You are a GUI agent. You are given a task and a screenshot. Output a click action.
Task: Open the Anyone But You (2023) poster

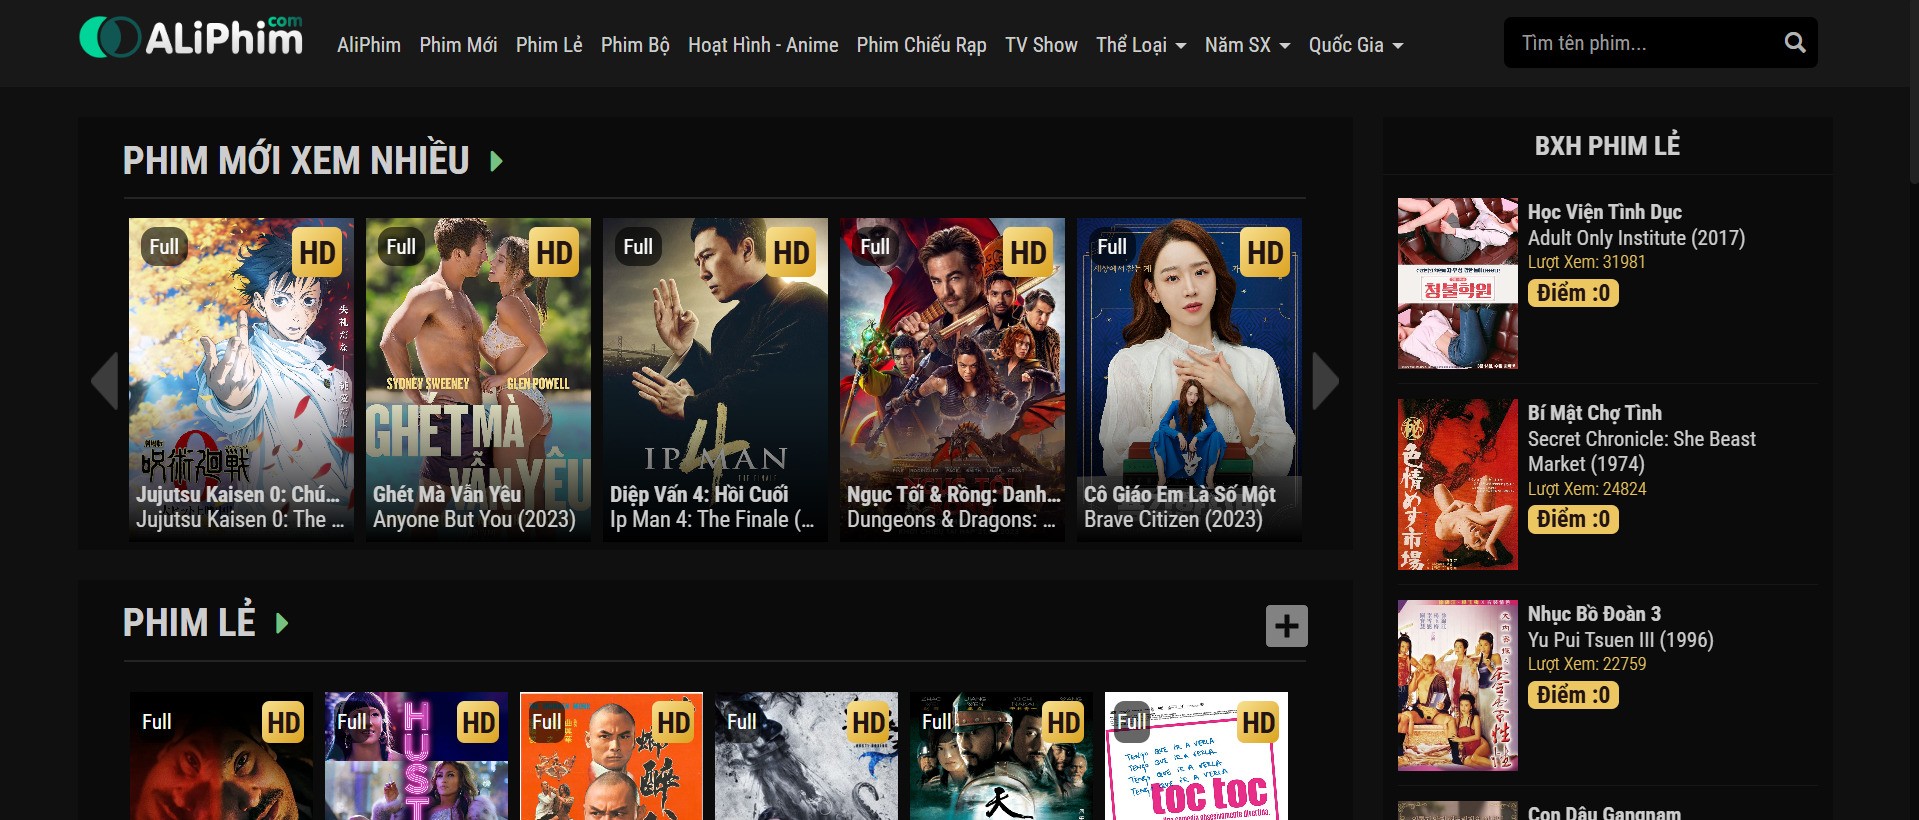[x=478, y=380]
